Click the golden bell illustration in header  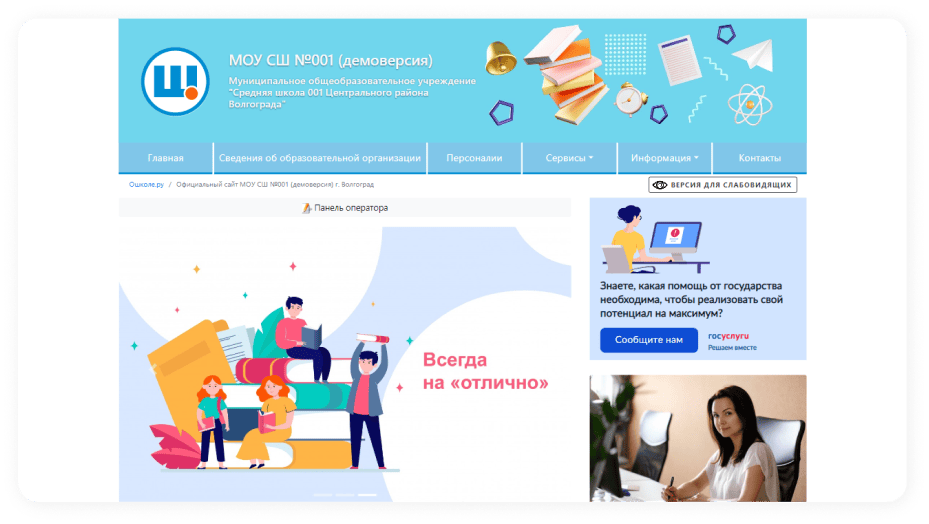coord(500,59)
